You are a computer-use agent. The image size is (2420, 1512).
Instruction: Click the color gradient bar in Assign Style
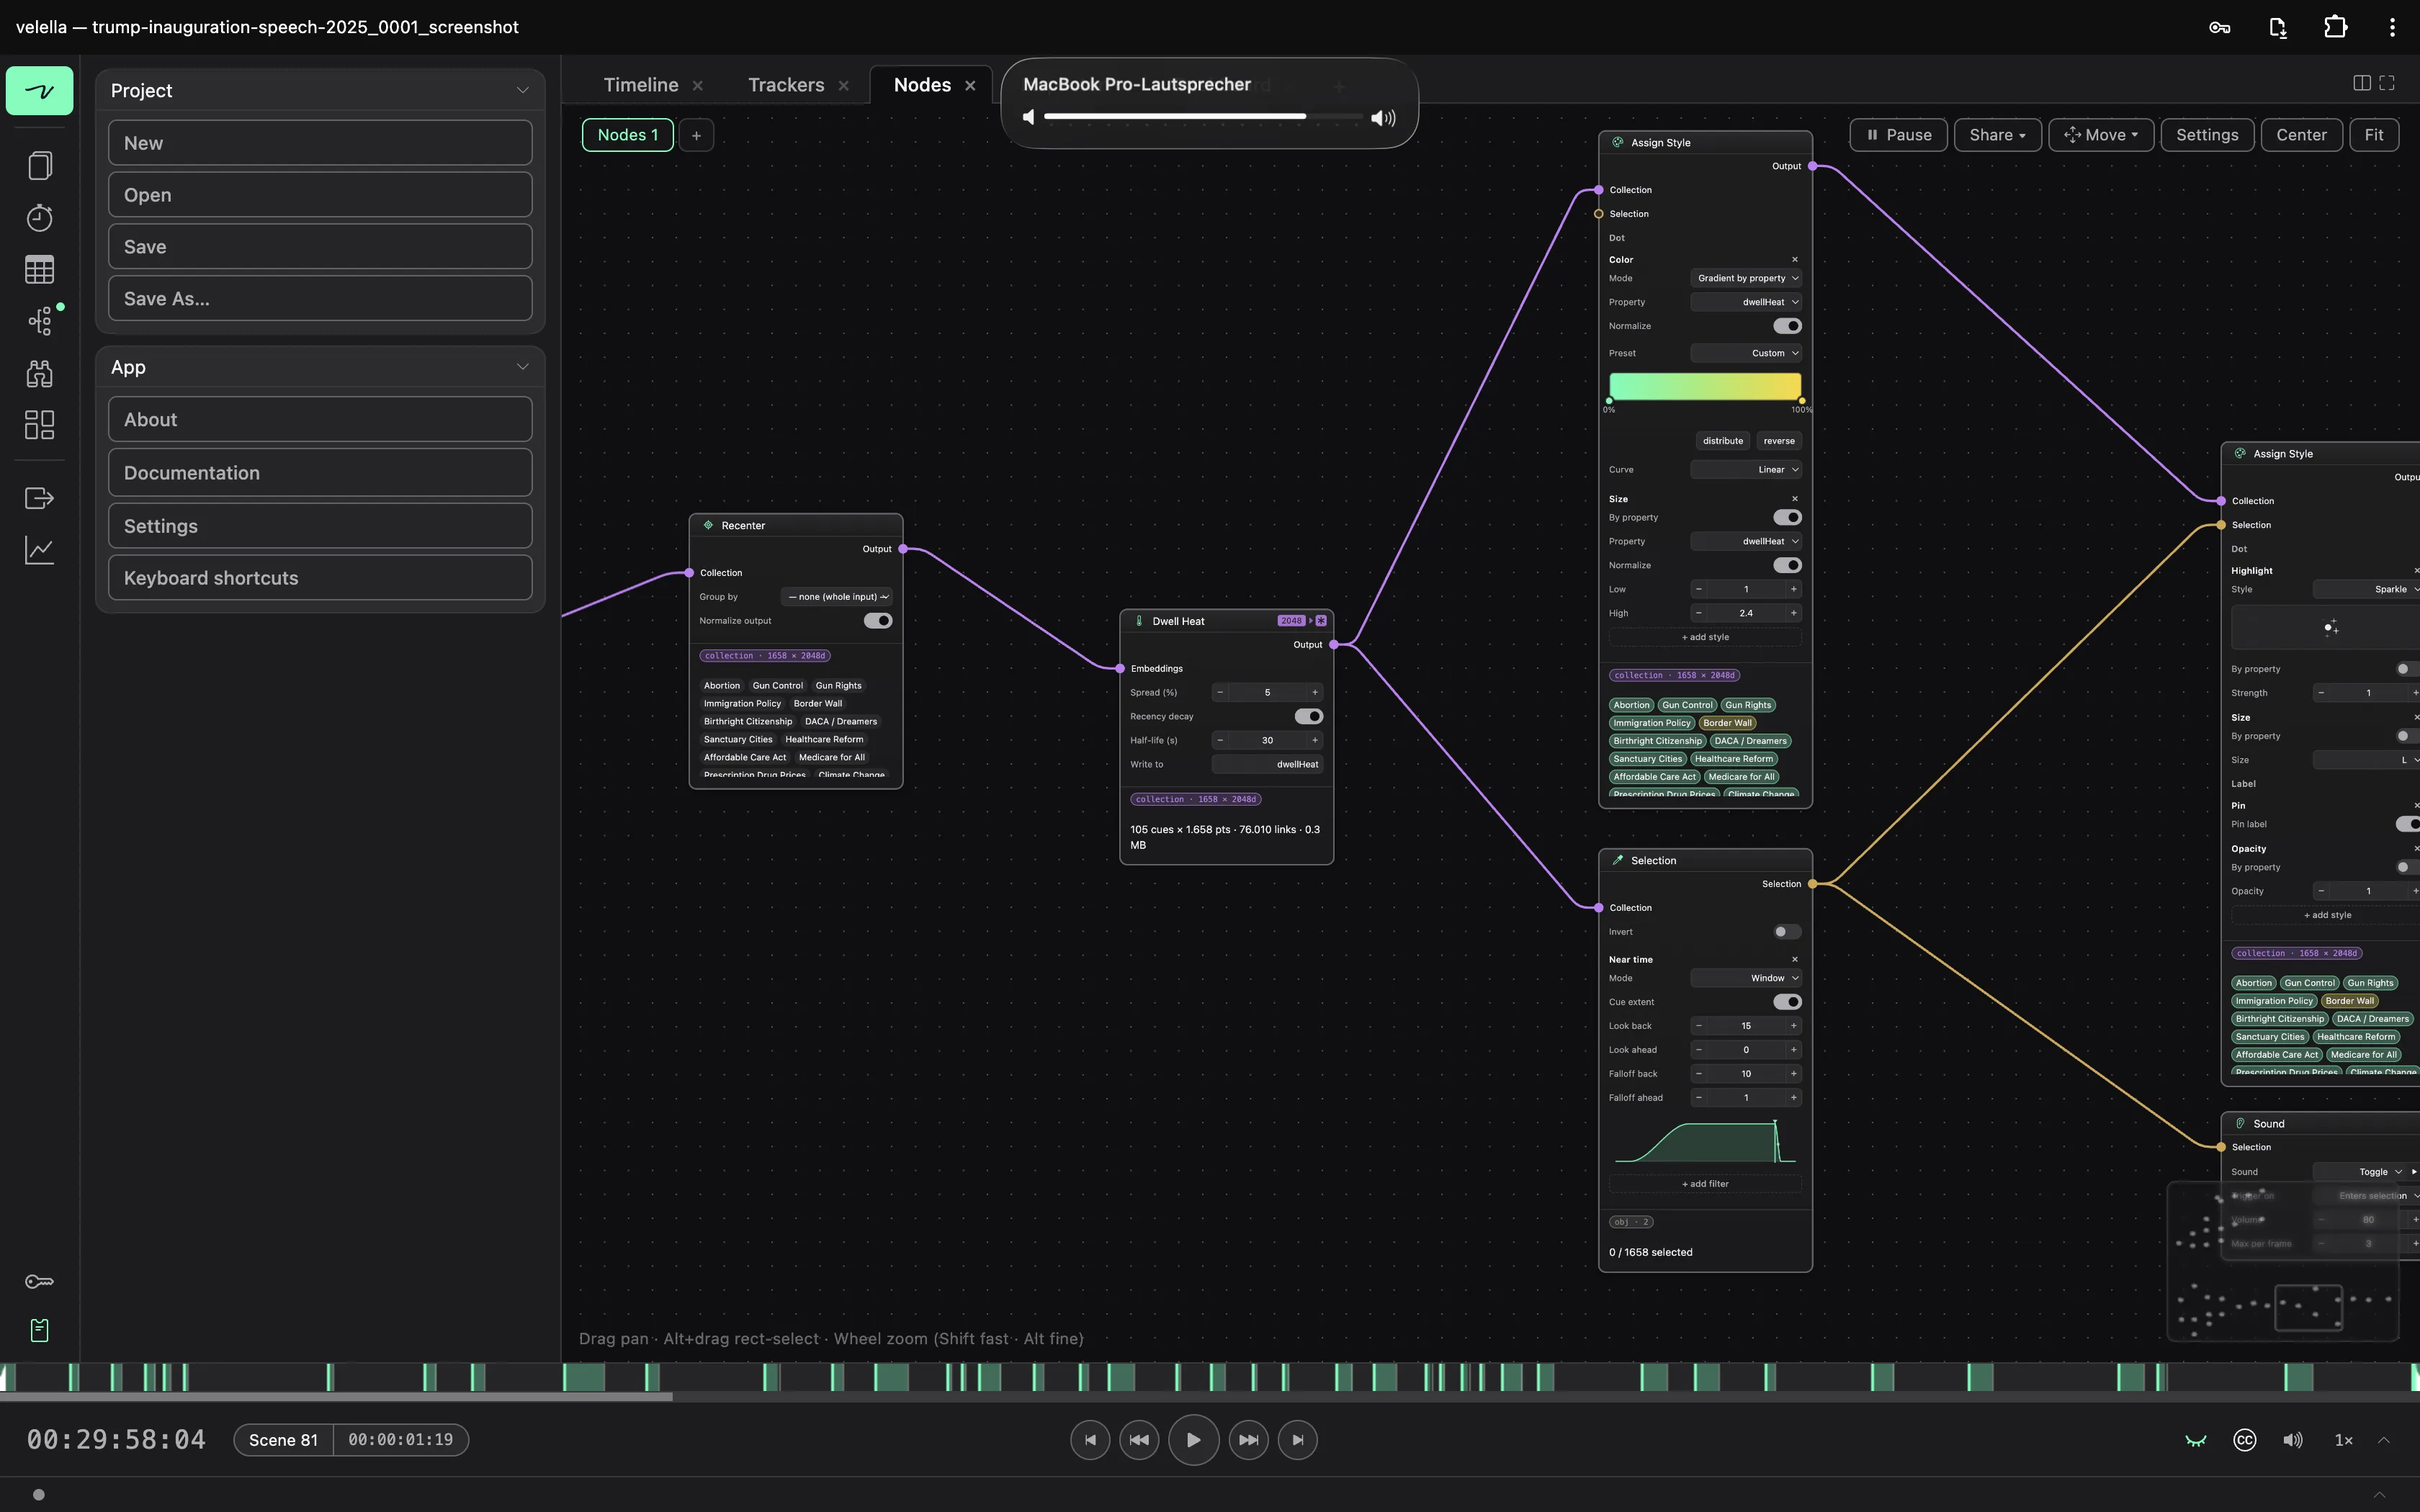[x=1705, y=386]
